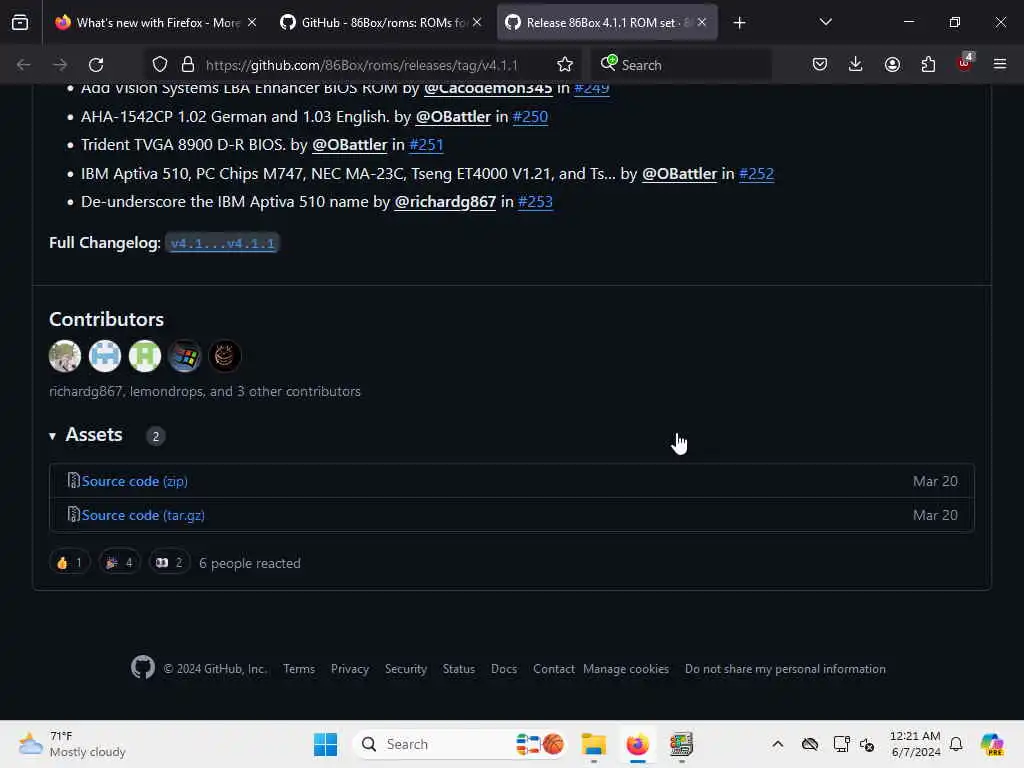This screenshot has height=768, width=1024.
Task: Go forward one page
Action: pos(59,65)
